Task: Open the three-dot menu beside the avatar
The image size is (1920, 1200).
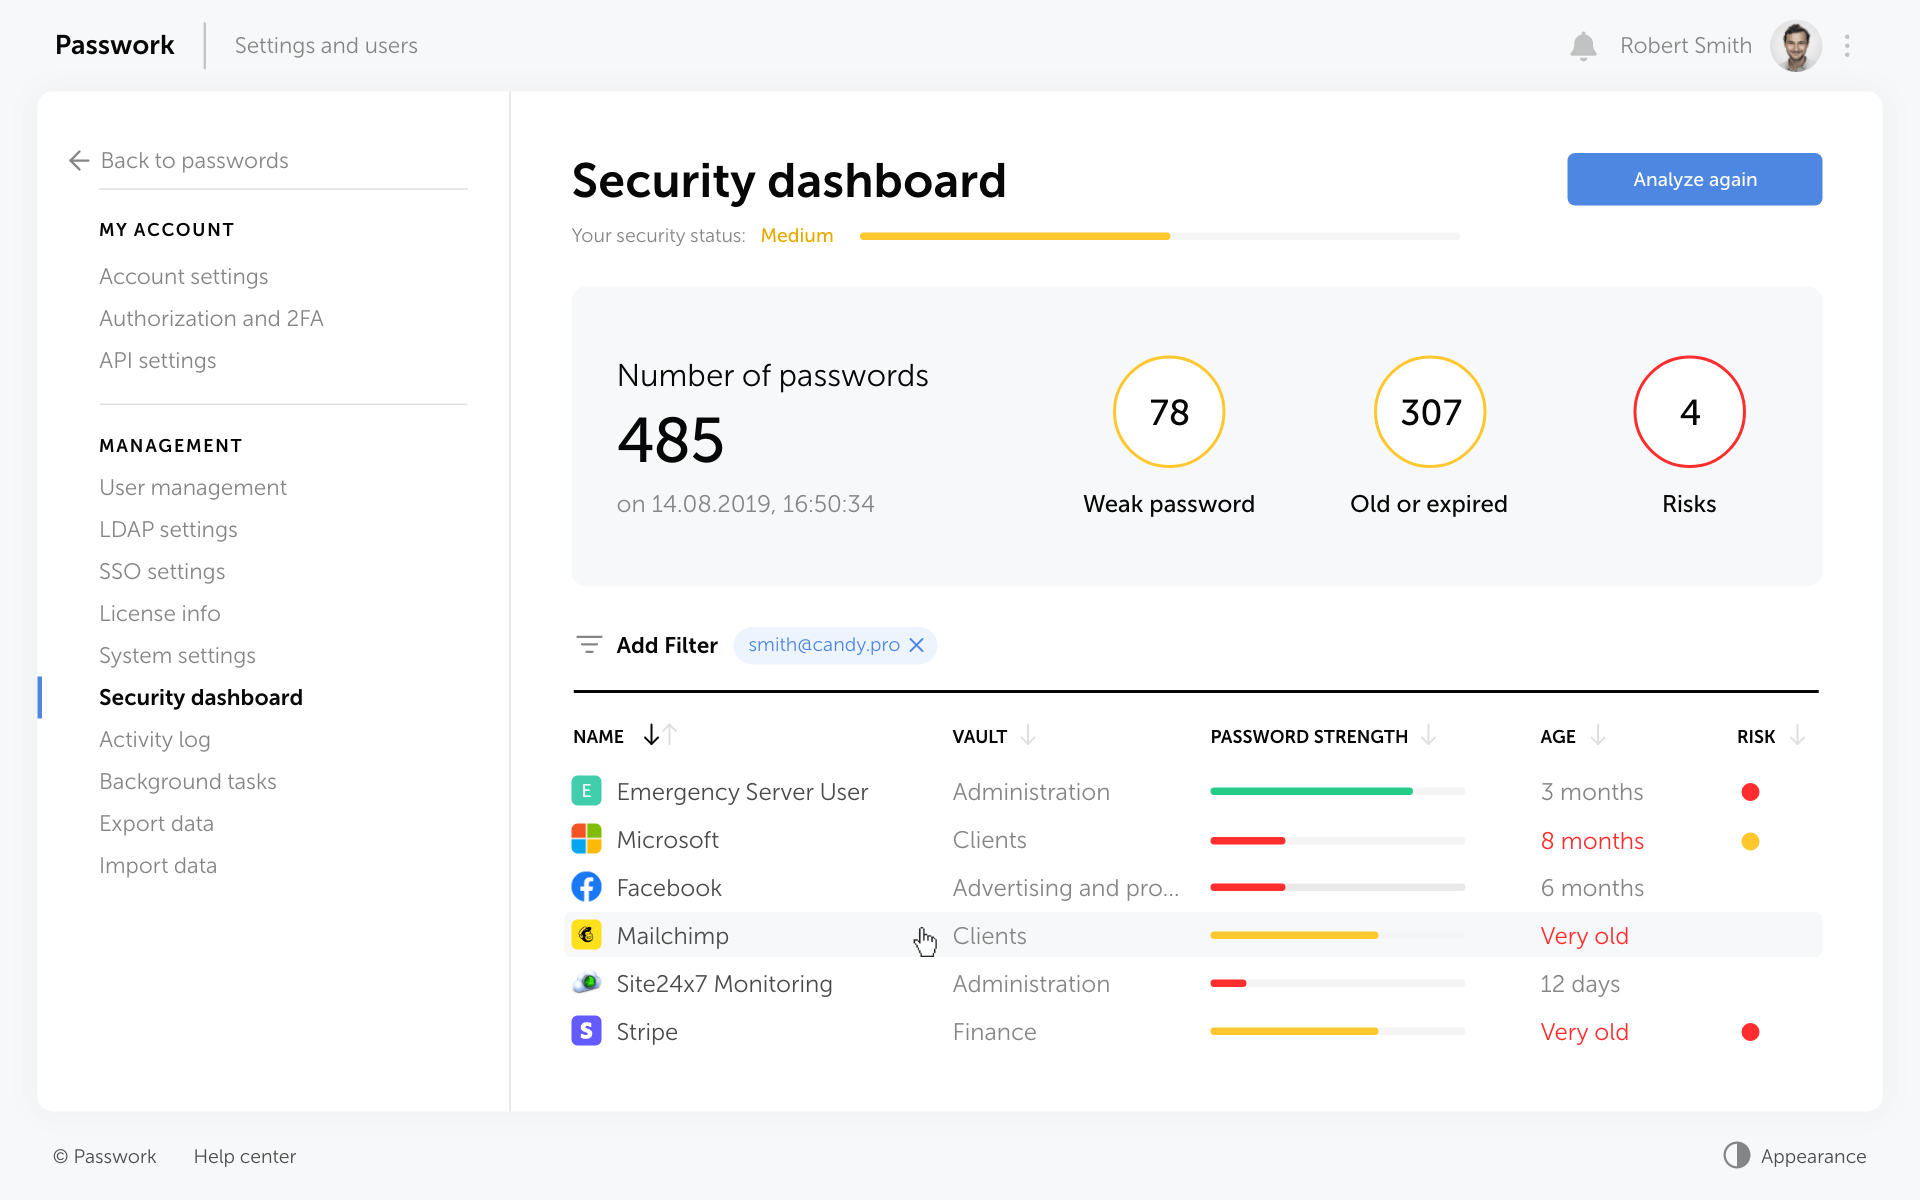Action: 1847,46
